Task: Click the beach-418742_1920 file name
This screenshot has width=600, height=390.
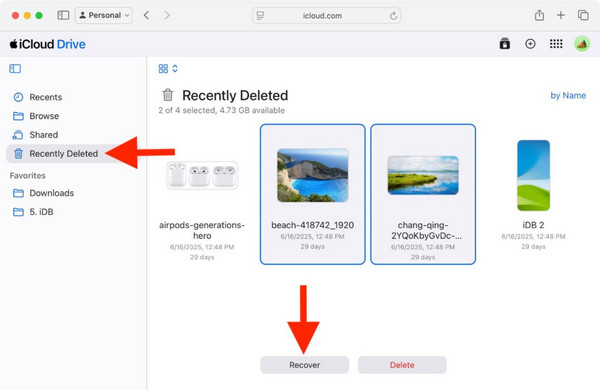Action: click(313, 225)
